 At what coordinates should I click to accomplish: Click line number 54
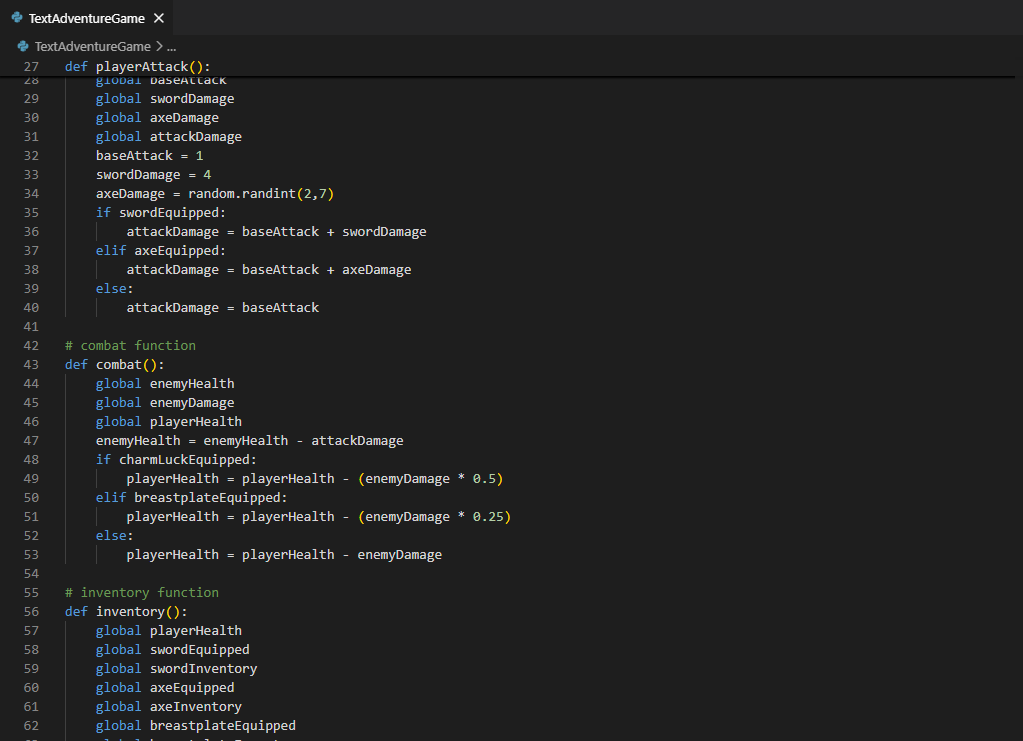[31, 573]
